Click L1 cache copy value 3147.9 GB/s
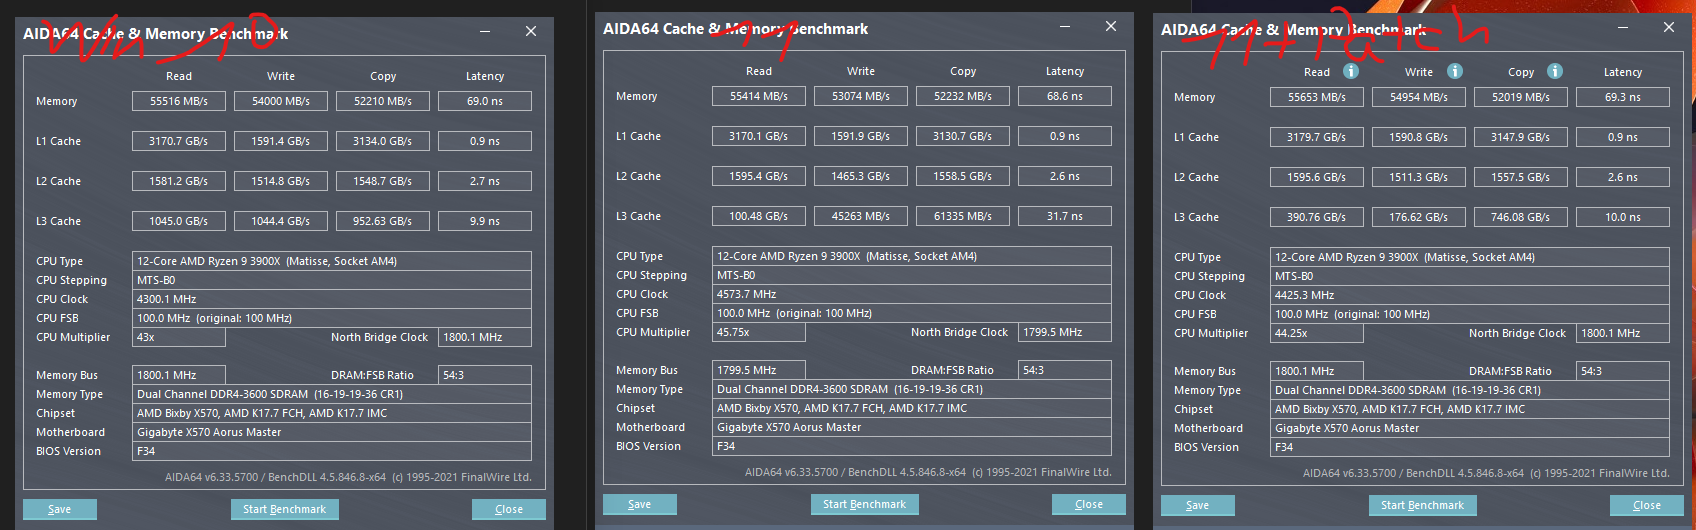Image resolution: width=1696 pixels, height=530 pixels. coord(1521,137)
